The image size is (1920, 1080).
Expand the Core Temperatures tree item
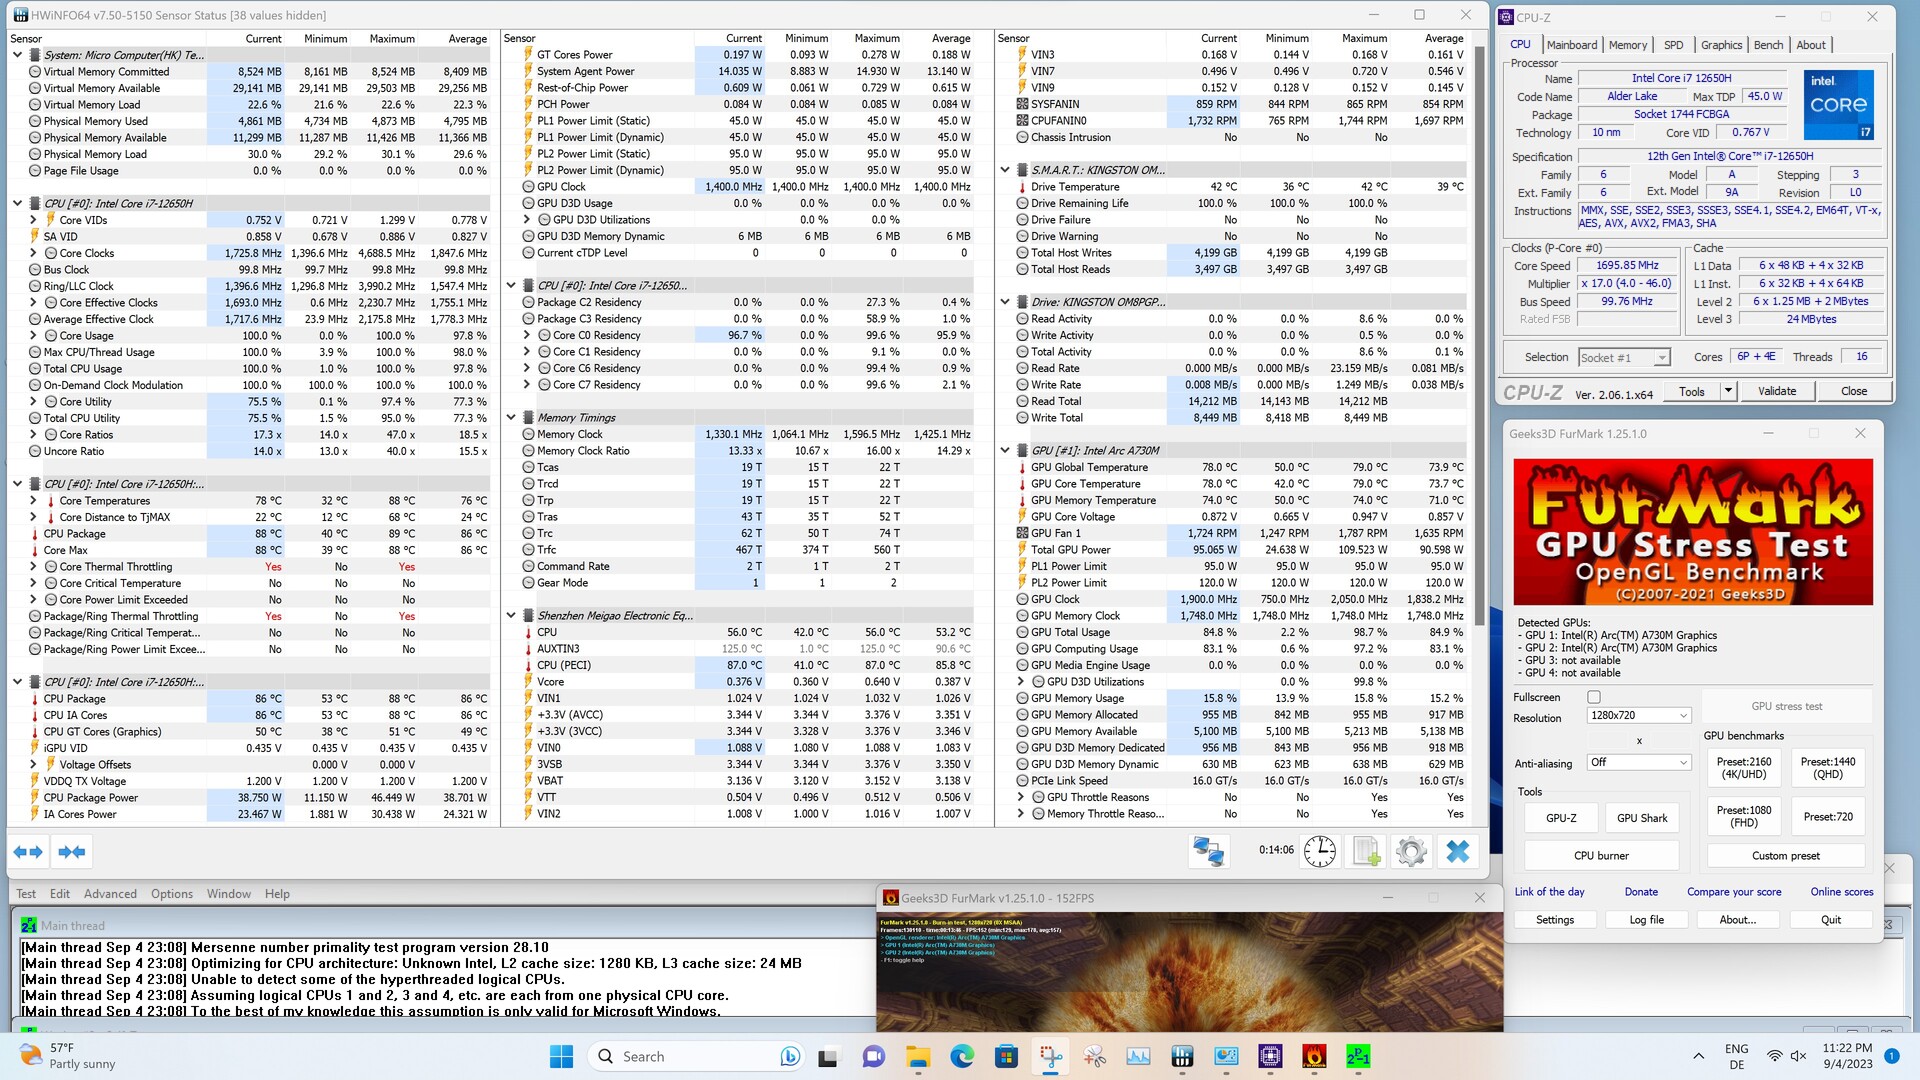33,501
